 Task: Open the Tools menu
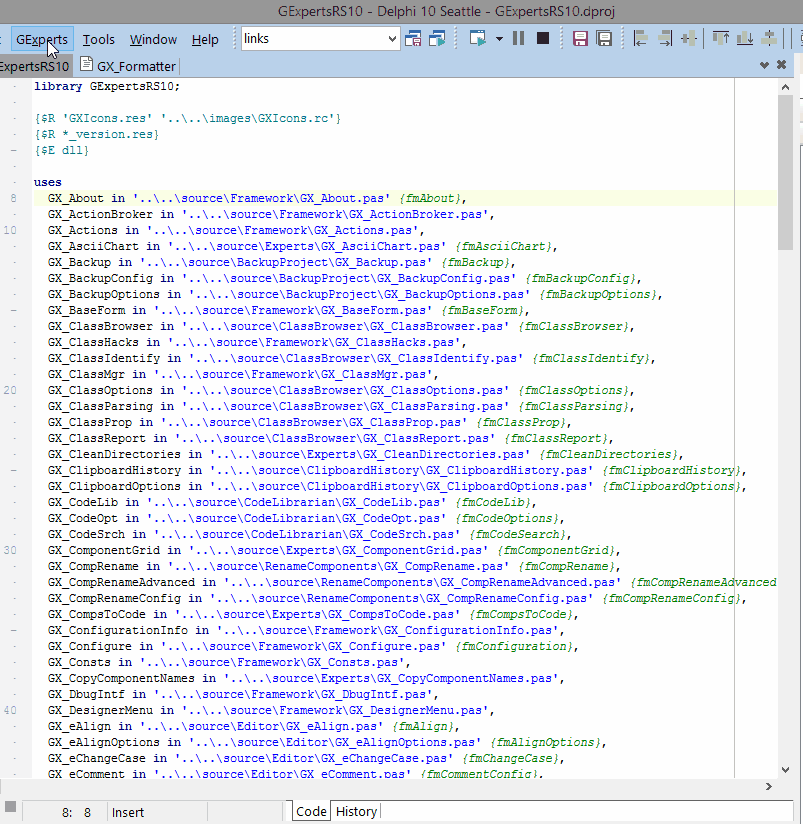(x=98, y=39)
